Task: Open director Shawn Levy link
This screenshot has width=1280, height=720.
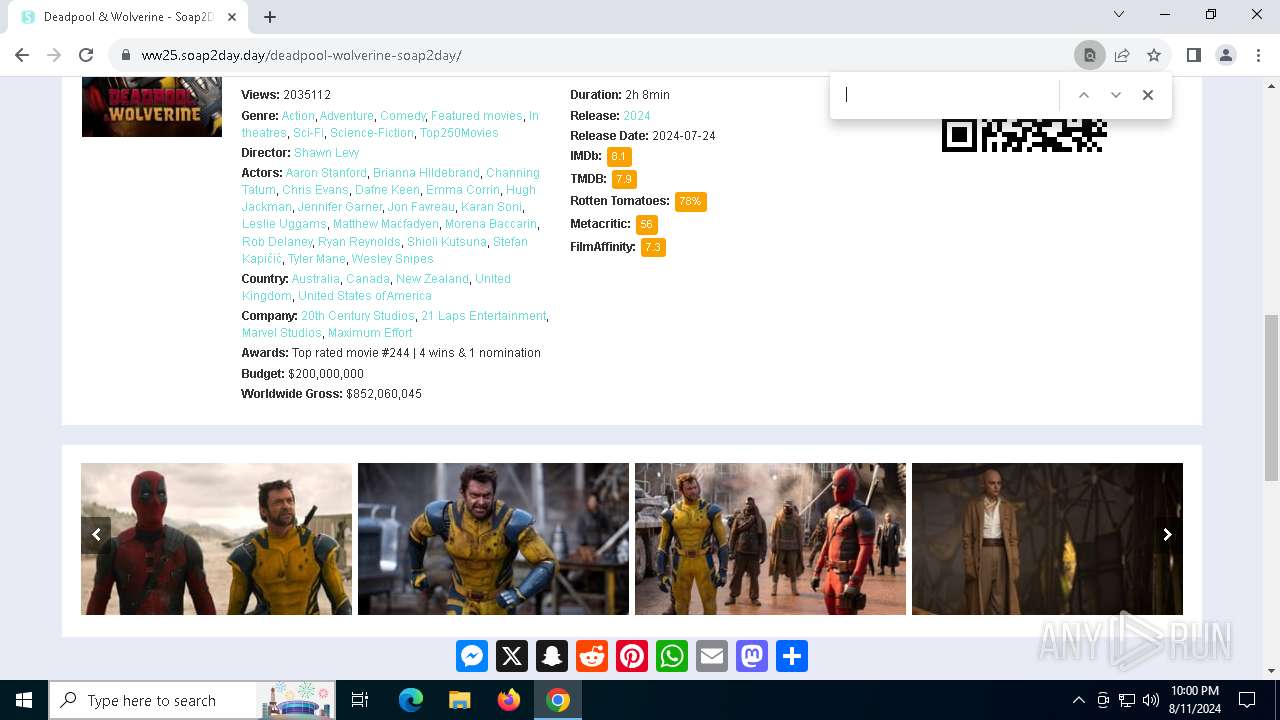Action: tap(327, 153)
